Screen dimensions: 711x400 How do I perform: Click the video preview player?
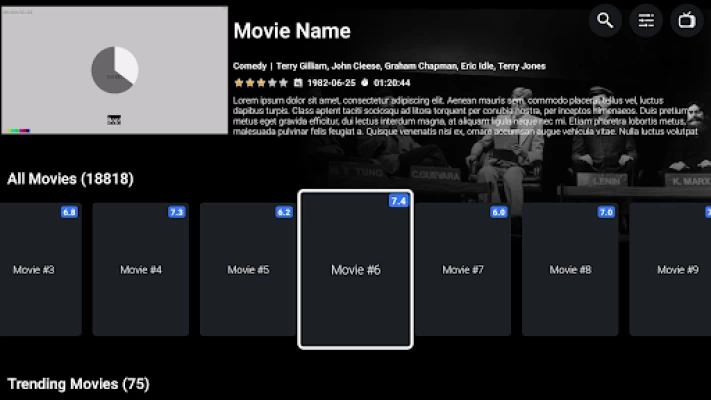(x=115, y=70)
